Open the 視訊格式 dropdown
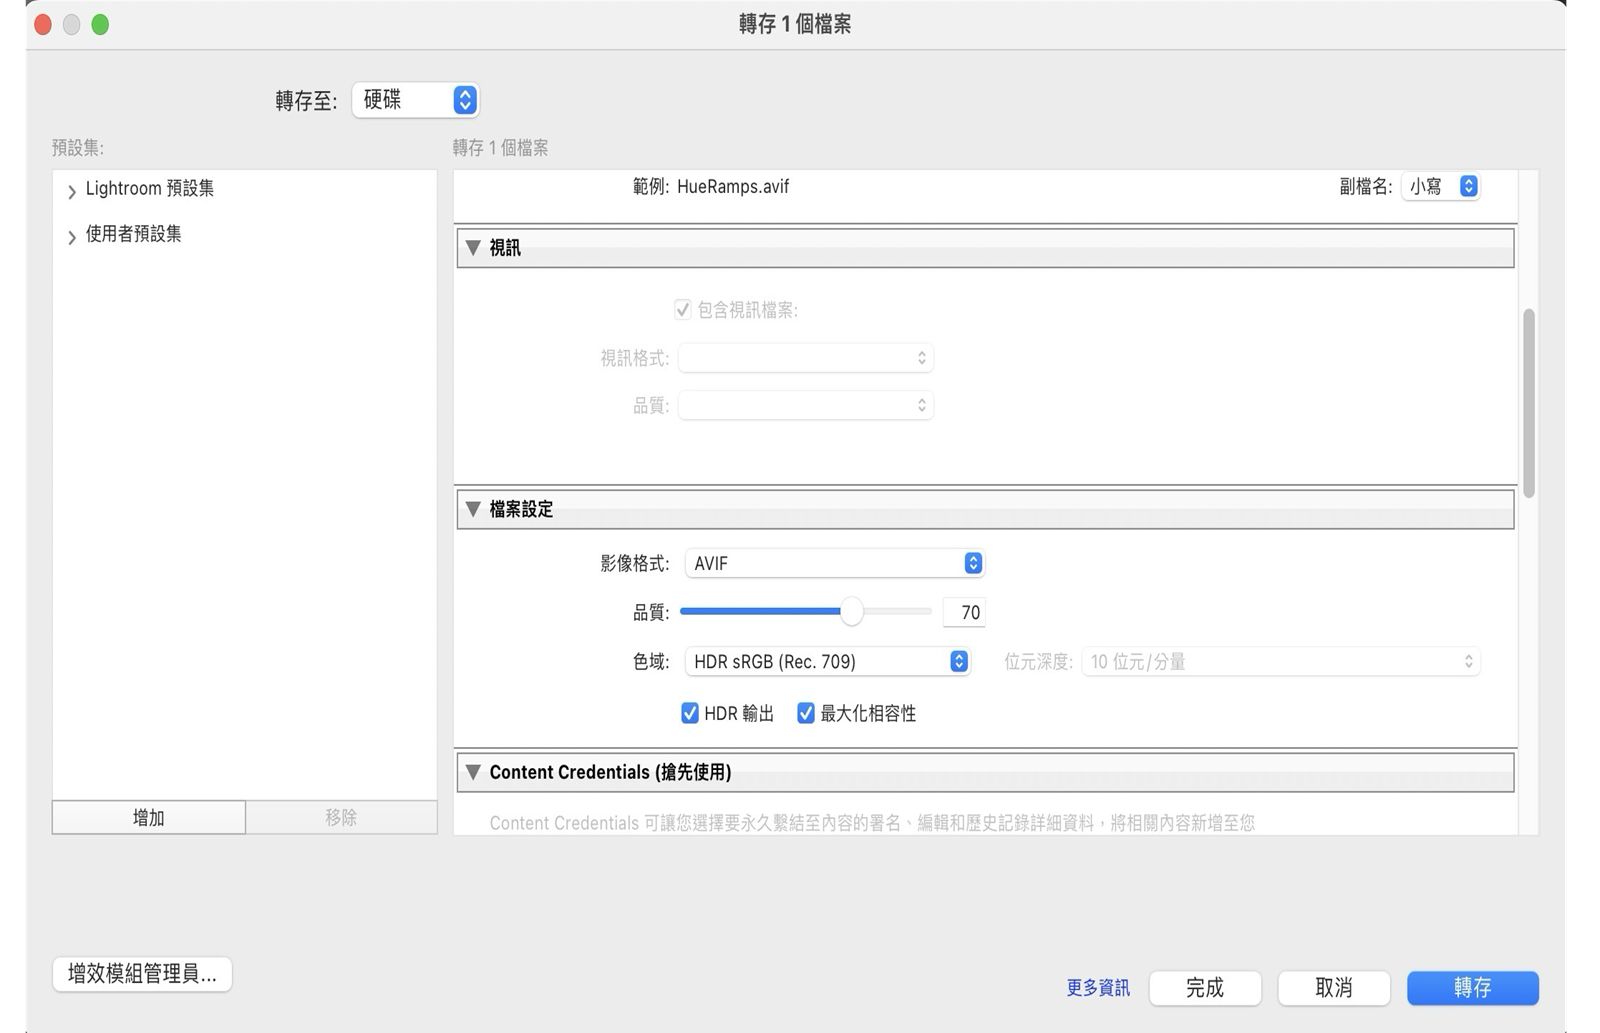Screen dimensions: 1600x1033 click(805, 358)
